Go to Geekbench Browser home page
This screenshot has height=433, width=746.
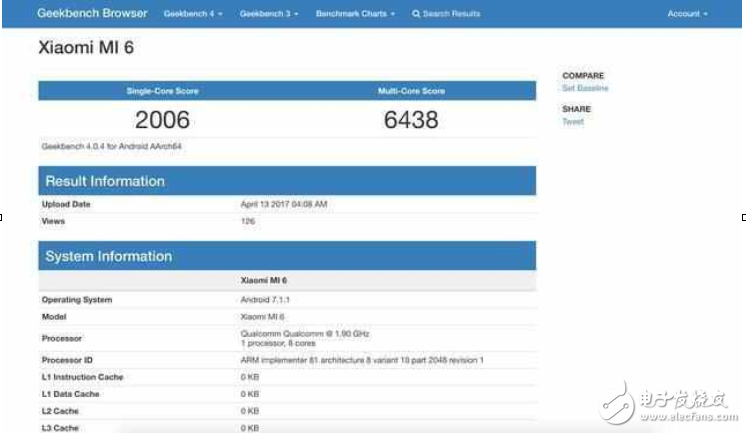point(92,14)
